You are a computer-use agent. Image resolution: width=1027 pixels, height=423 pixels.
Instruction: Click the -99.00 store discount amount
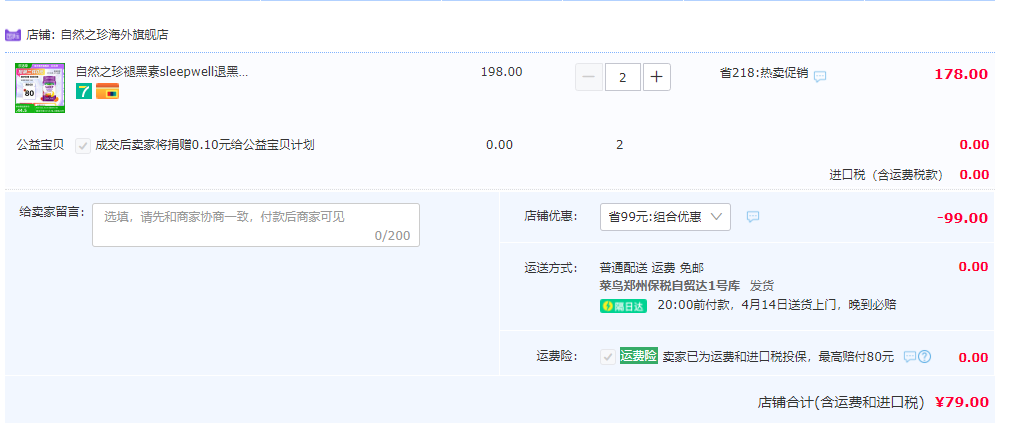point(962,218)
